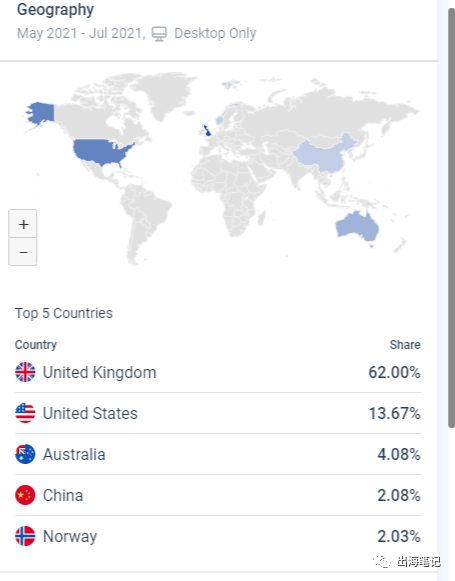Click the map zoom out minus button

(23, 252)
